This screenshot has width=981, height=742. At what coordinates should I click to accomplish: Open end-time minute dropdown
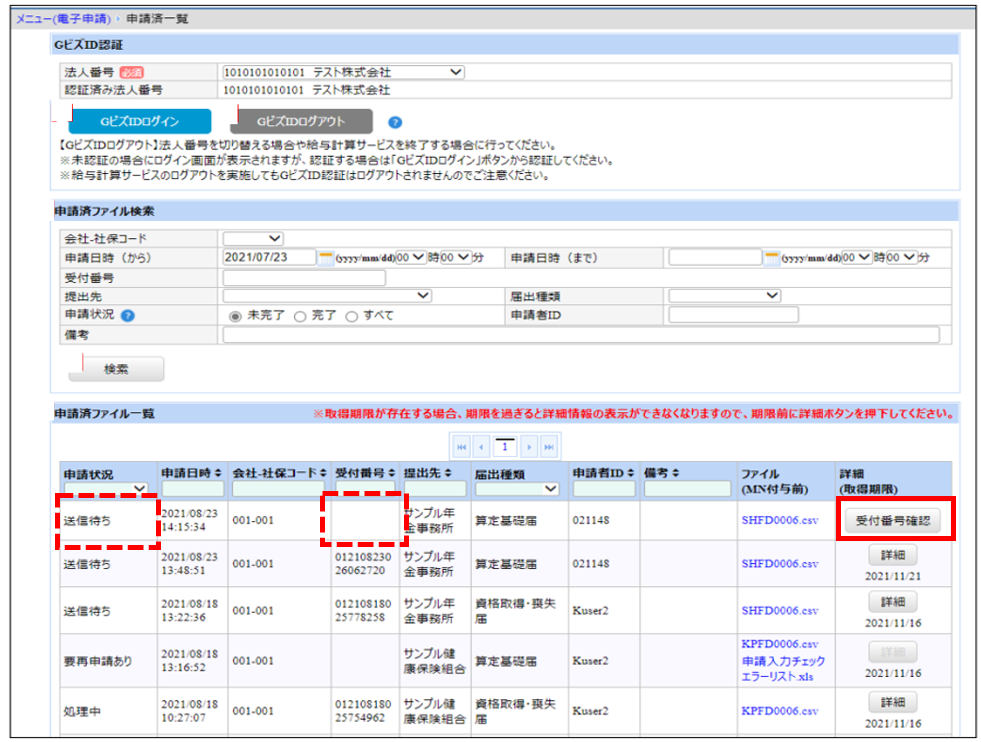click(x=902, y=257)
